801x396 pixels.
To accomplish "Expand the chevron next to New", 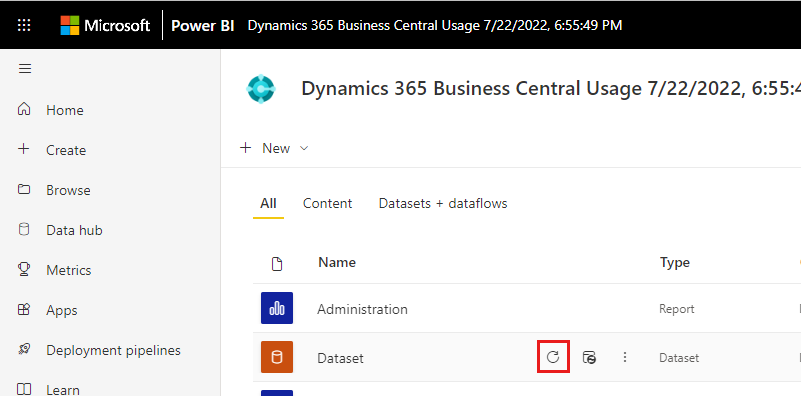I will point(304,149).
